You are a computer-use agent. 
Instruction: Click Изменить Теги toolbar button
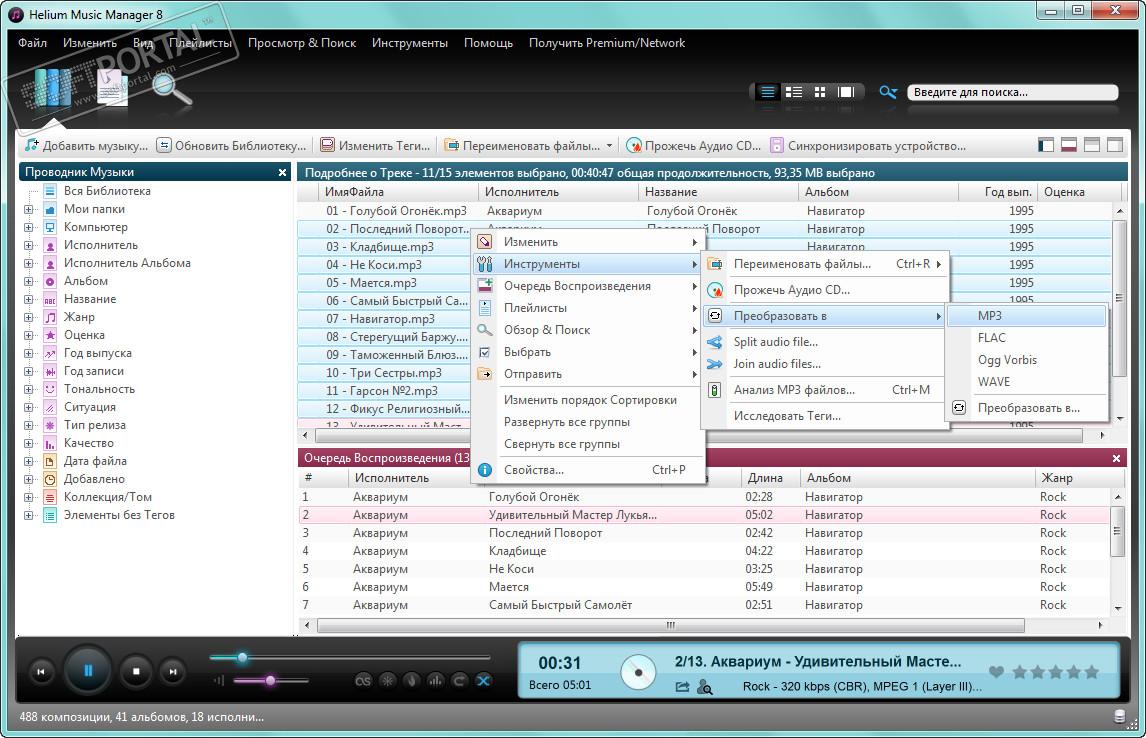tap(376, 146)
